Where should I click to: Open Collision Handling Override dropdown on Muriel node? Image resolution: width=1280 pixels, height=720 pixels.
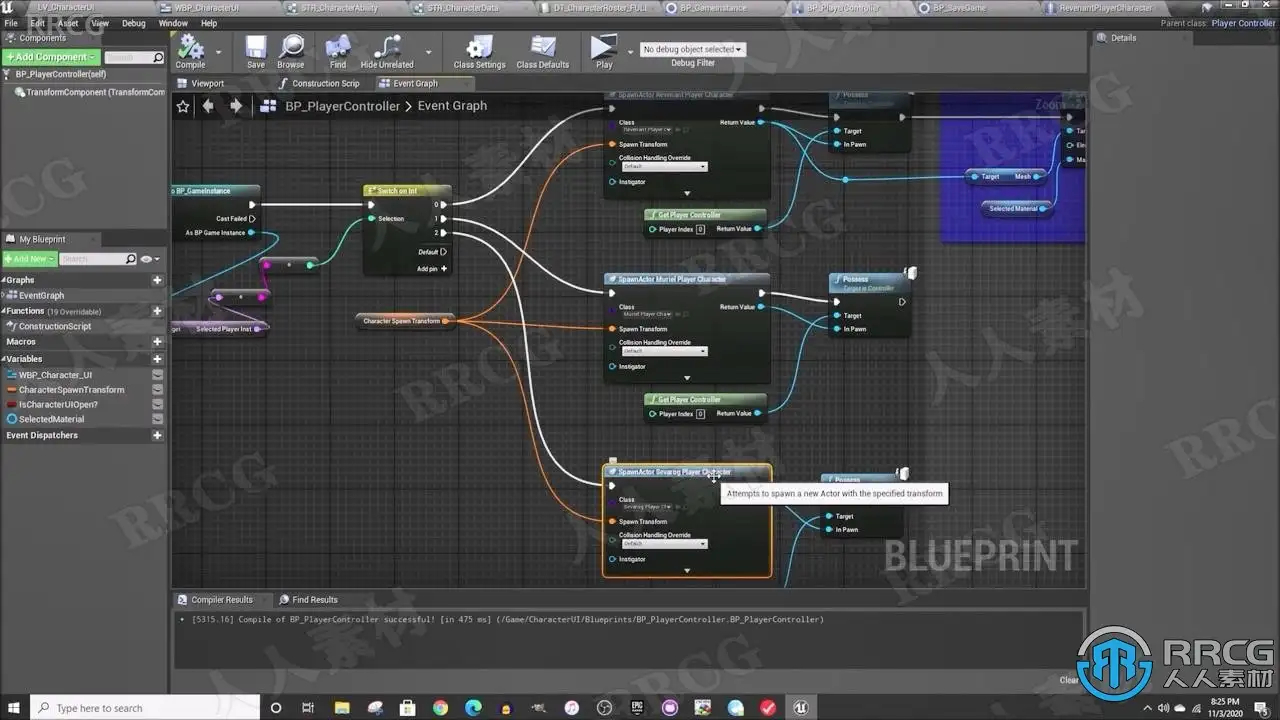(x=663, y=351)
